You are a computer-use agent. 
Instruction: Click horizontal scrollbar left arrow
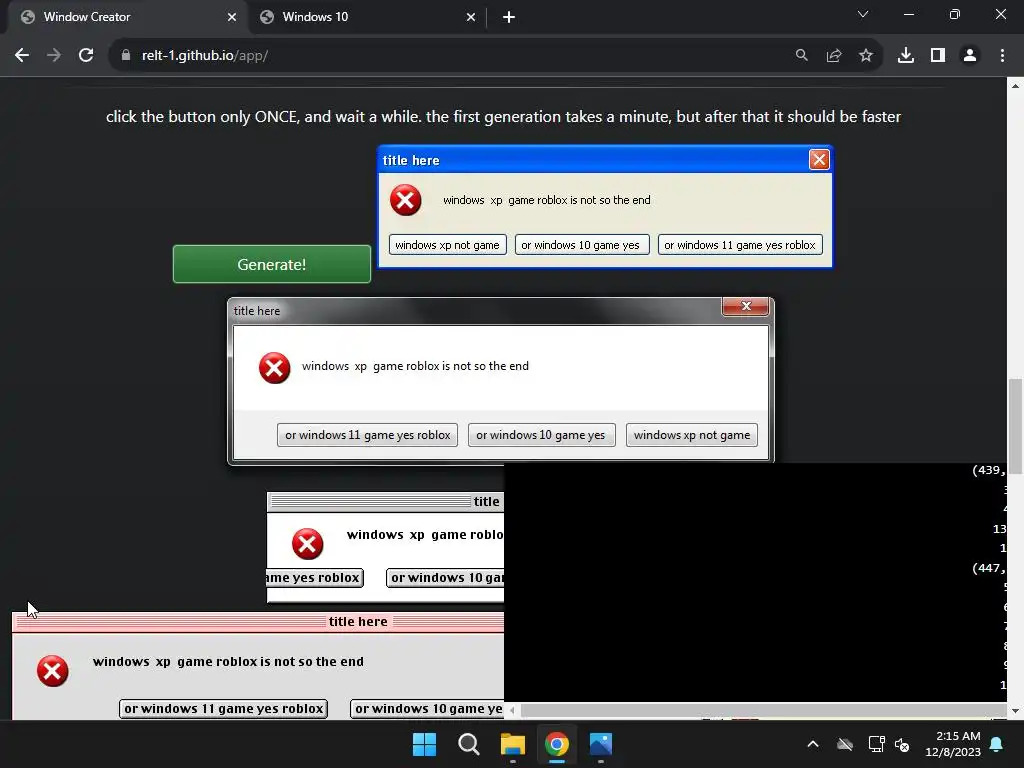pyautogui.click(x=512, y=710)
